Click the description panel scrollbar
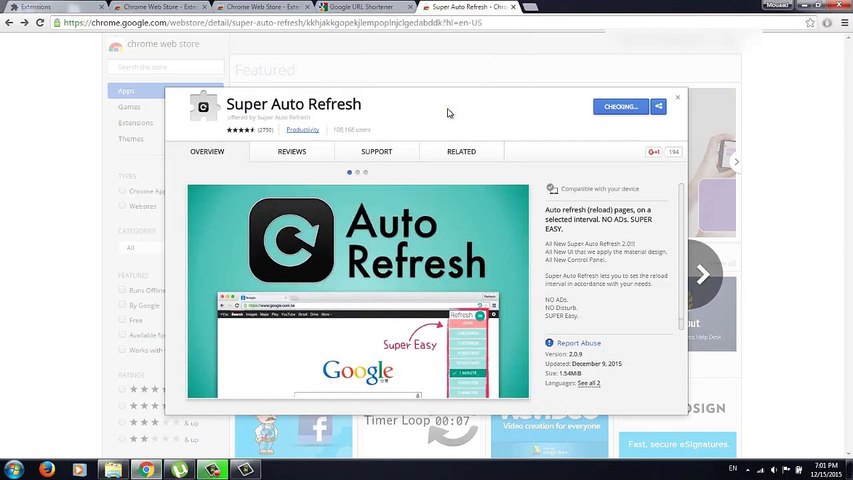The width and height of the screenshot is (853, 480). [x=681, y=256]
